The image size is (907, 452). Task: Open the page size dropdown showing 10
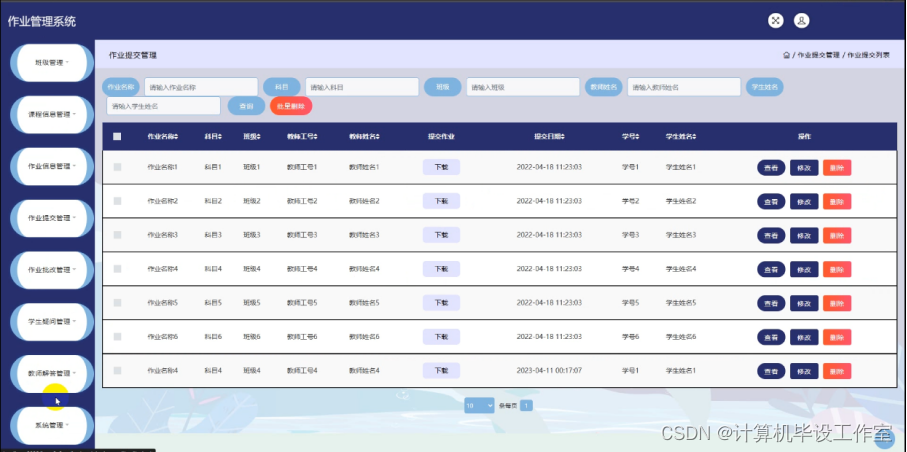point(479,406)
